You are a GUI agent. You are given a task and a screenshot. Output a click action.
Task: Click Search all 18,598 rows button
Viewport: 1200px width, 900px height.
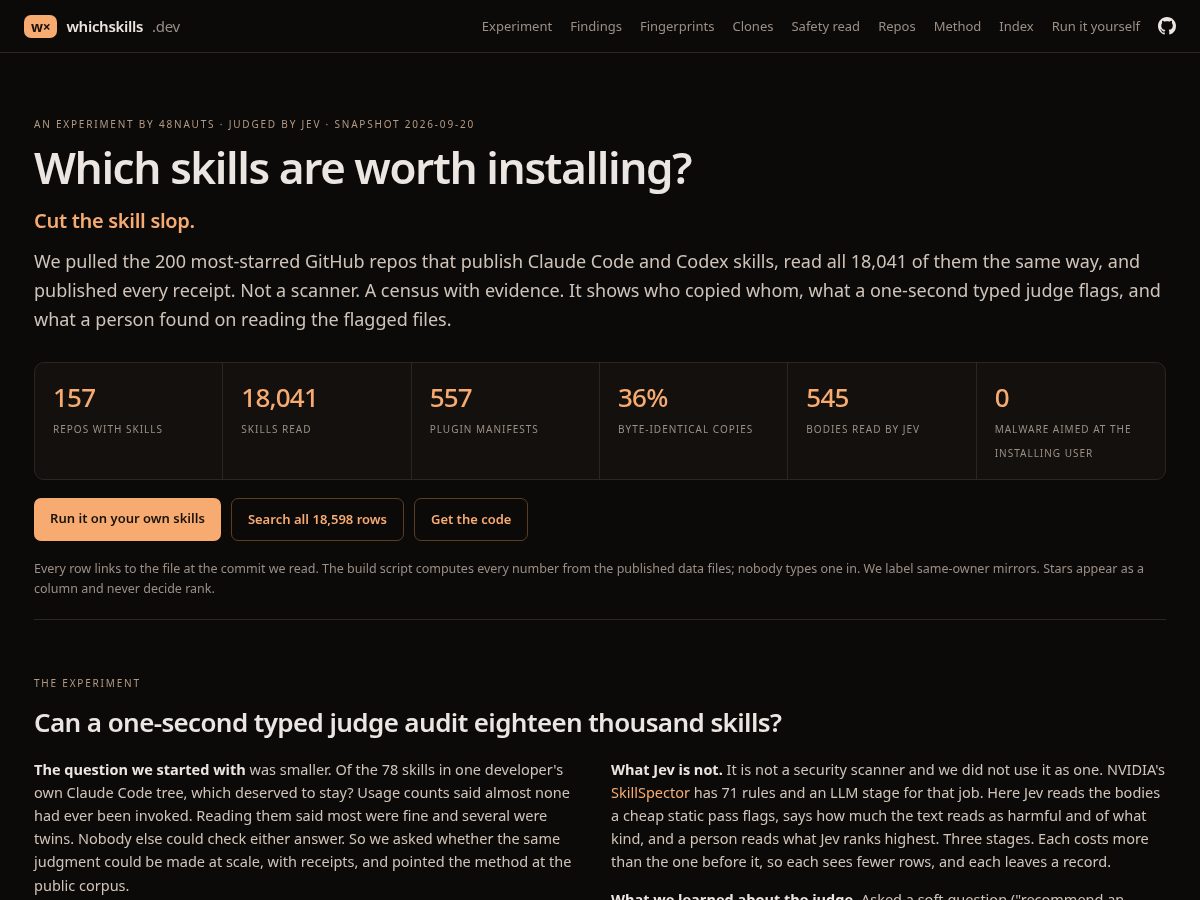[317, 519]
